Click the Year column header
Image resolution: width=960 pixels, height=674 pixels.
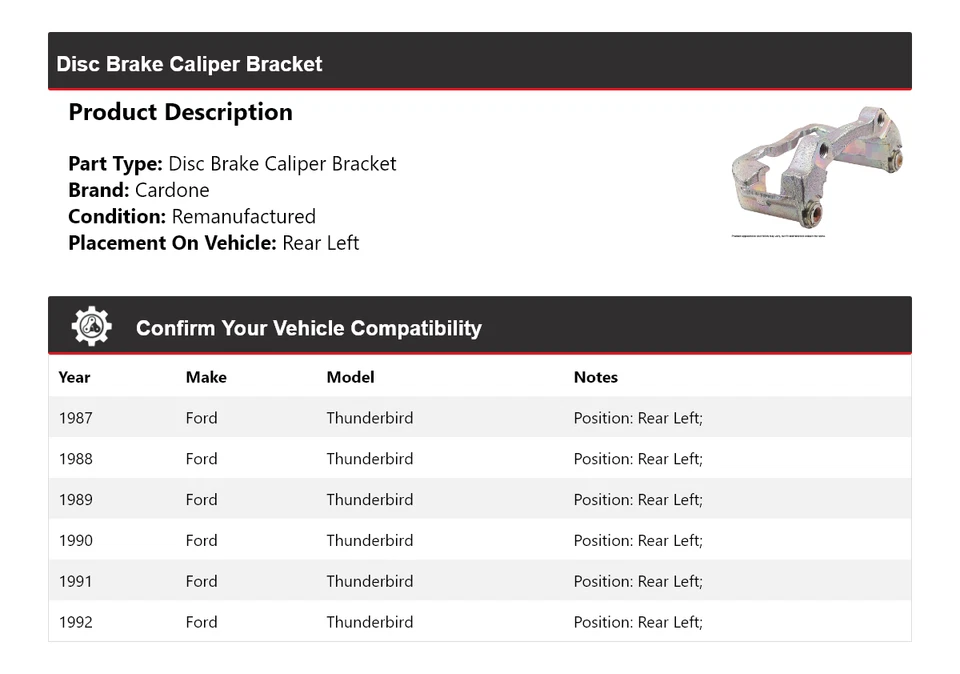[x=74, y=377]
